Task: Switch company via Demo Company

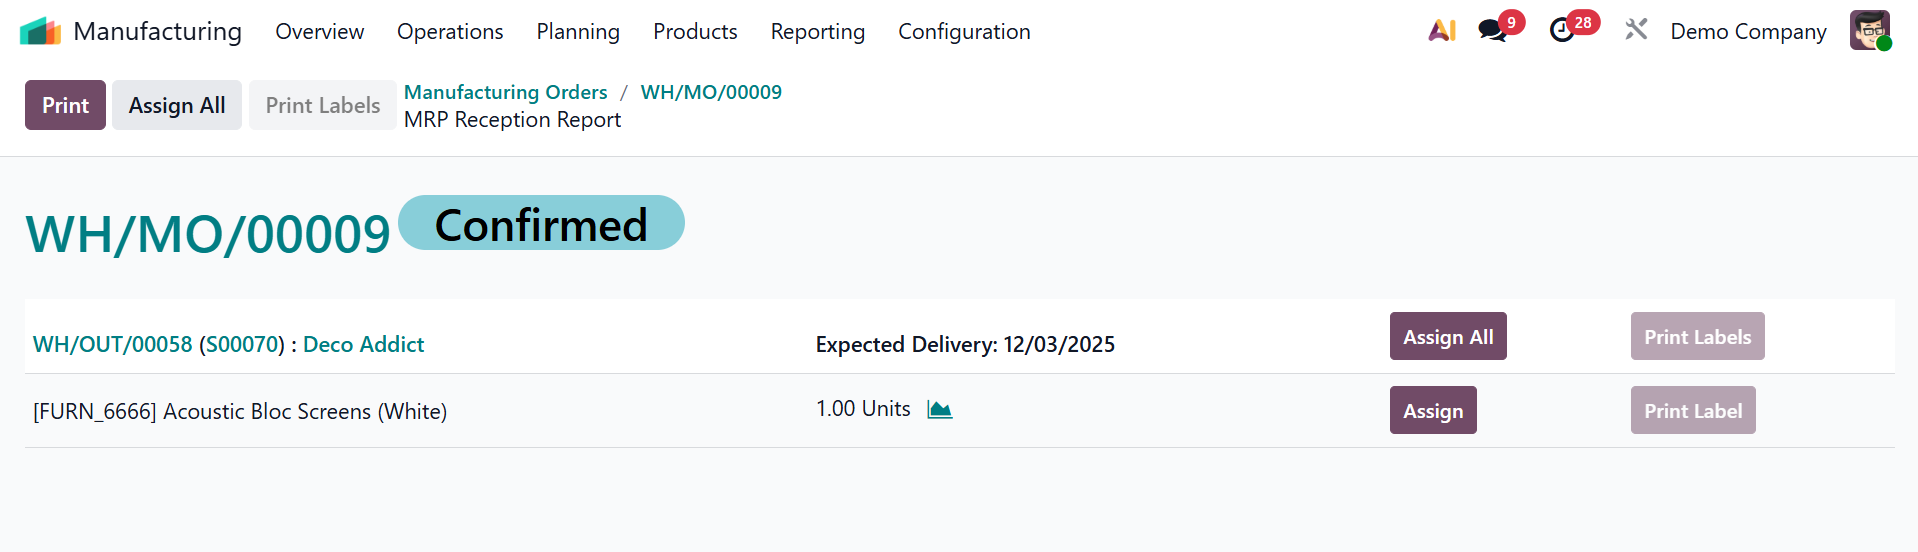Action: coord(1748,32)
